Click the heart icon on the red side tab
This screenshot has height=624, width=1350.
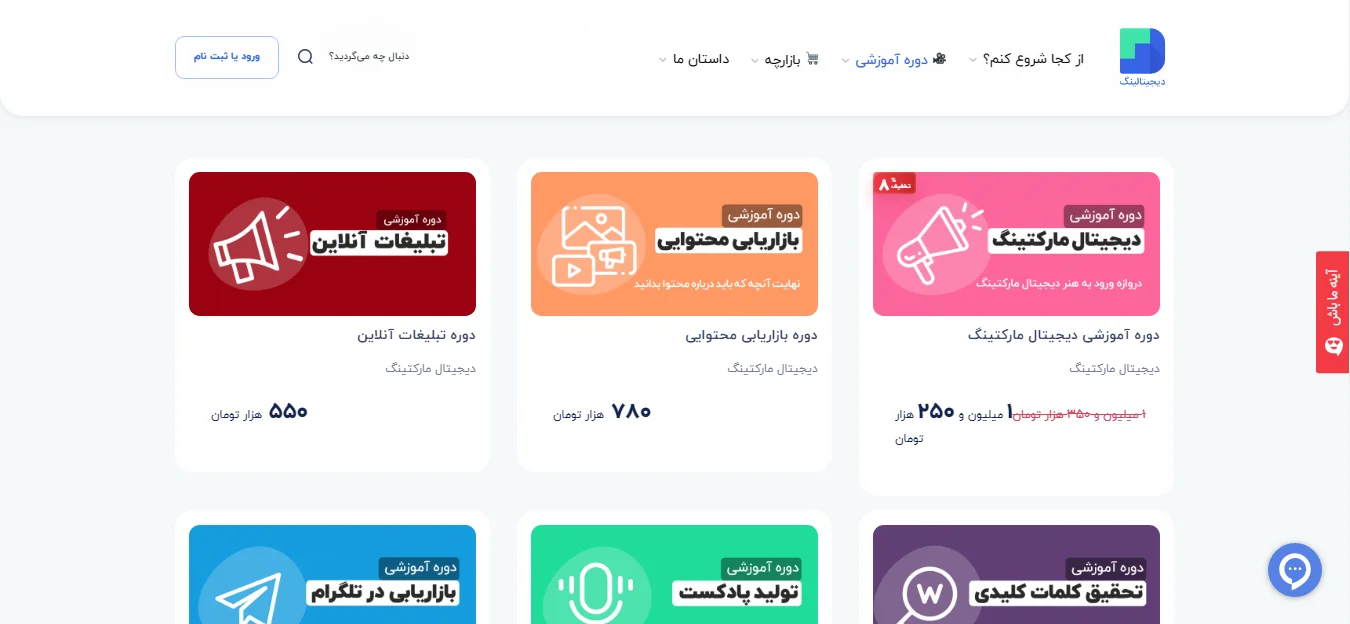[x=1332, y=347]
